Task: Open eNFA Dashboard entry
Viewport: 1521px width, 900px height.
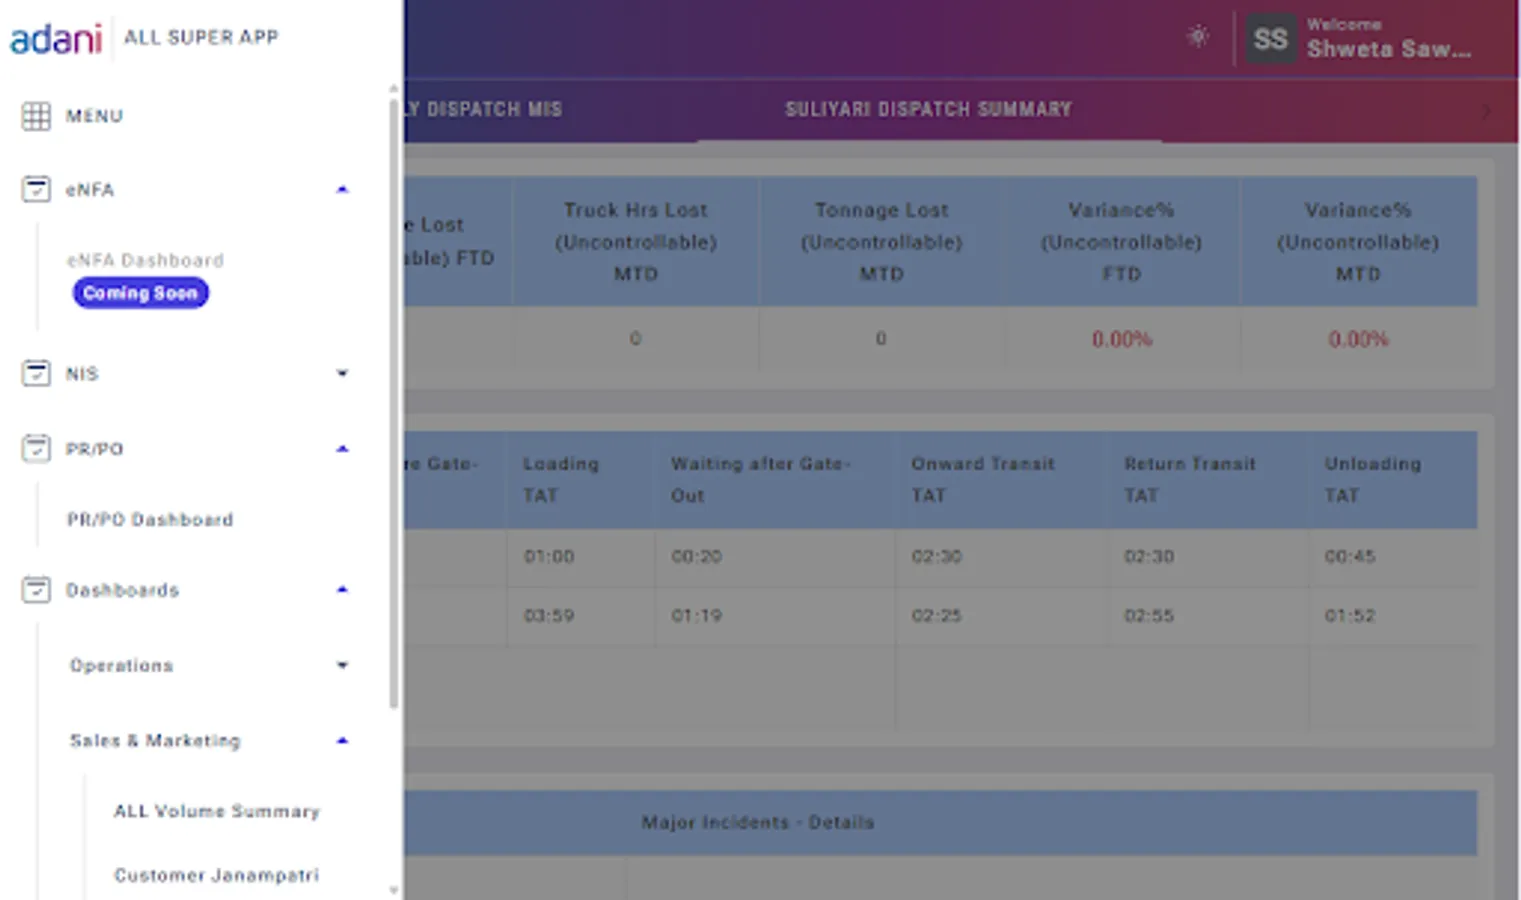Action: pyautogui.click(x=145, y=260)
